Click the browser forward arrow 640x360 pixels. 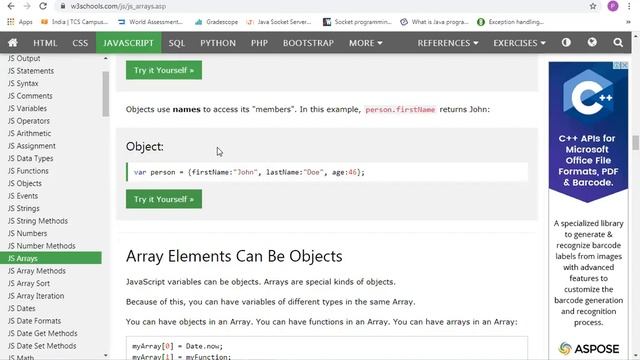click(27, 6)
